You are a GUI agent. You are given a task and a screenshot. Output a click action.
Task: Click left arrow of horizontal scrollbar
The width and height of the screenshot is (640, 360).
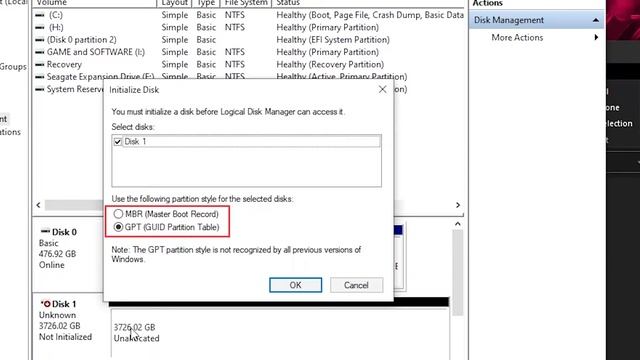(x=38, y=205)
